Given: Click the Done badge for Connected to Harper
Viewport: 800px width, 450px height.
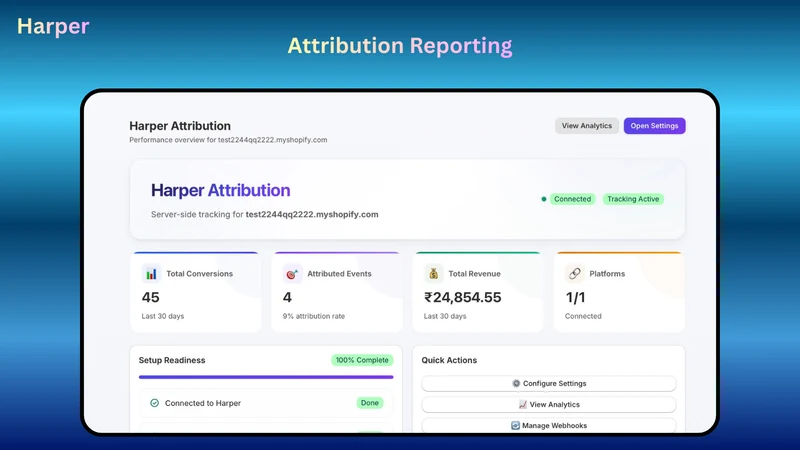Looking at the screenshot, I should [x=369, y=403].
